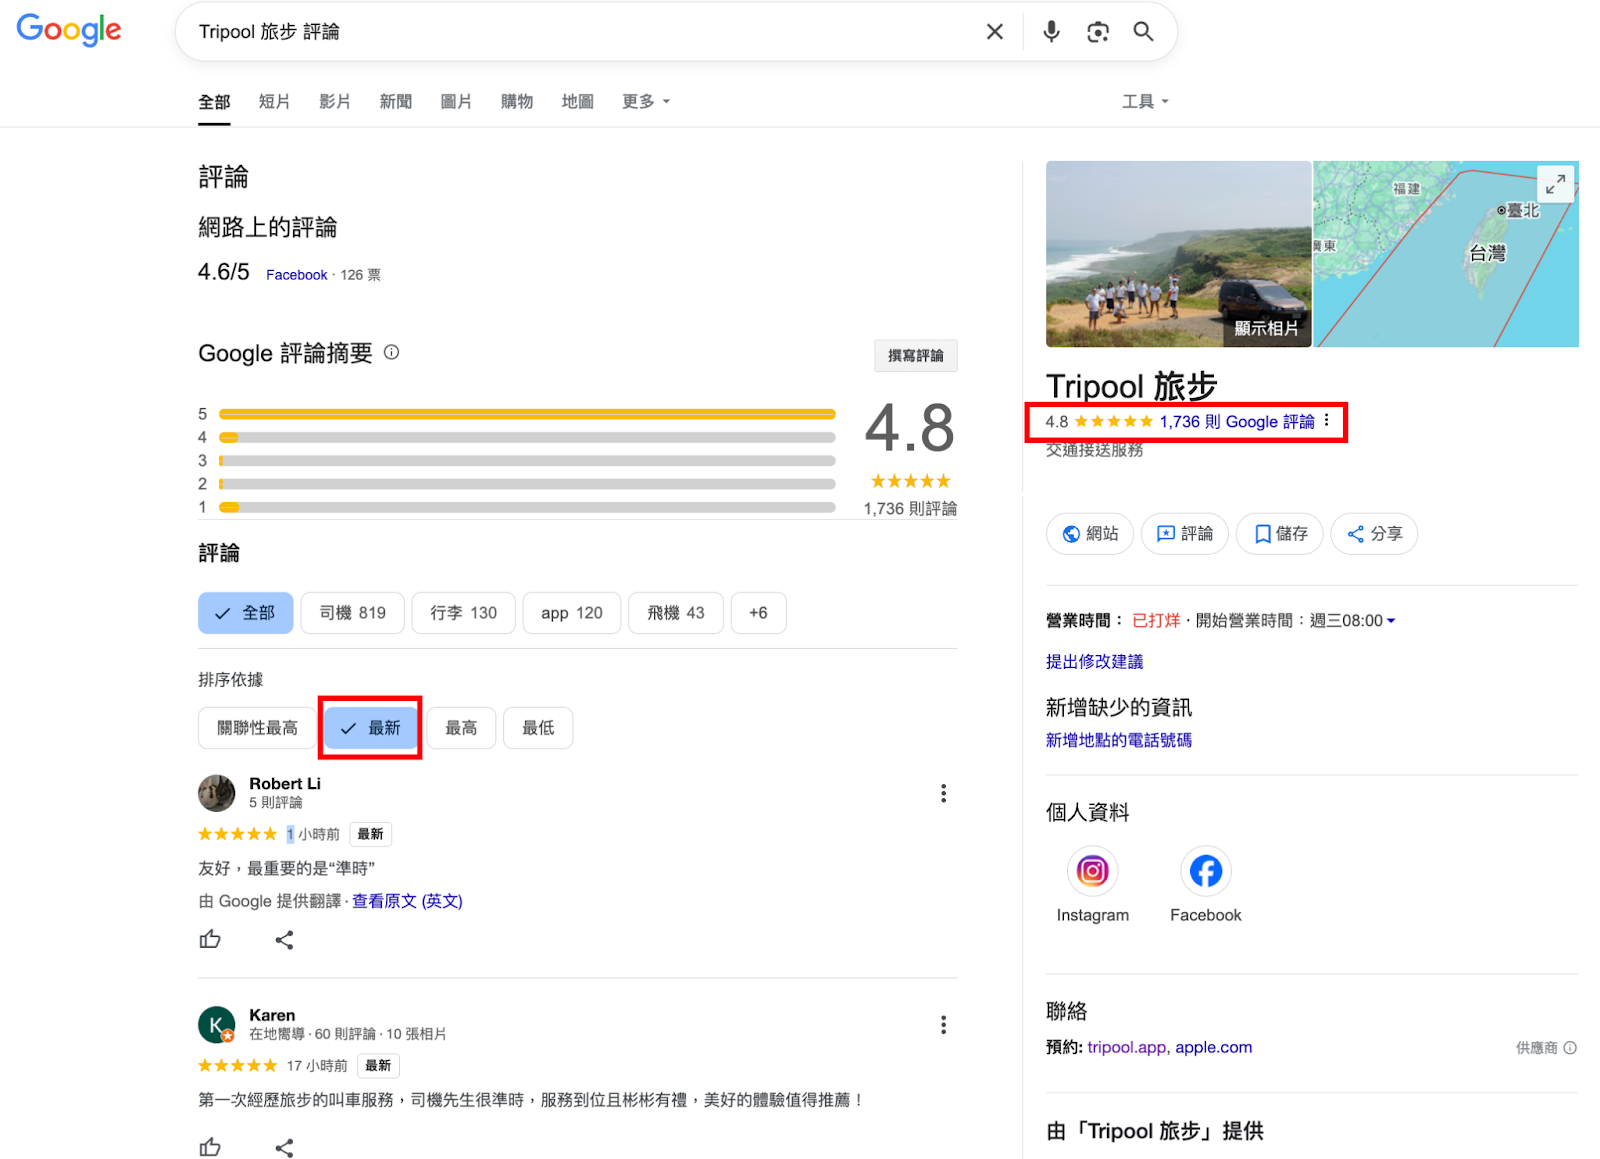Share the business via 分享 button
Screen dimensions: 1600x1159
coord(1374,534)
